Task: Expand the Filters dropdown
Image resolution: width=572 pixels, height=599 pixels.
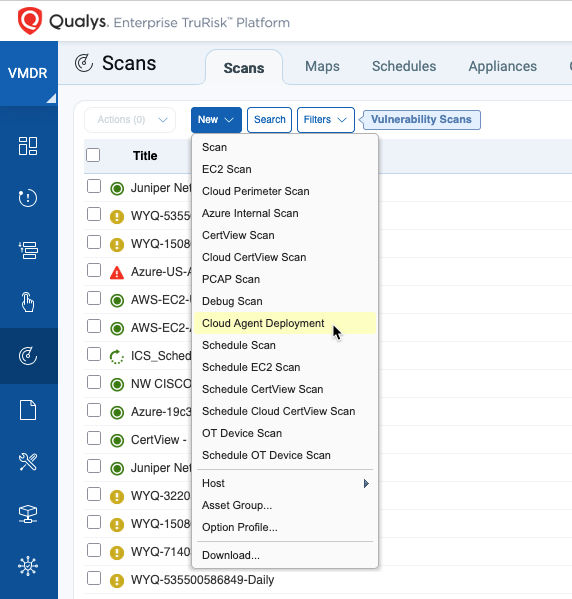Action: pyautogui.click(x=326, y=120)
